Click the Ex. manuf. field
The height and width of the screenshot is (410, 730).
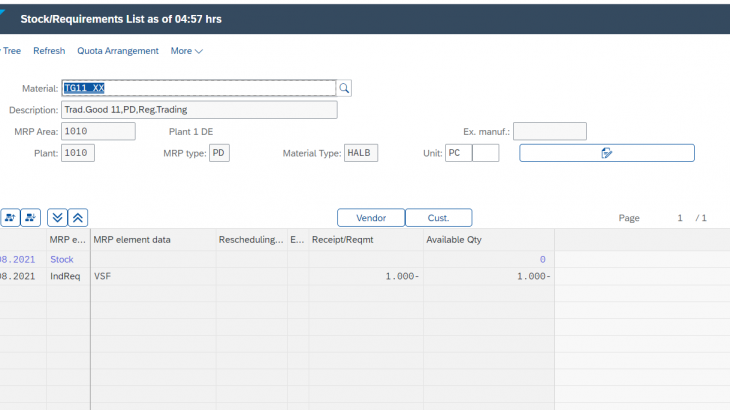[550, 131]
